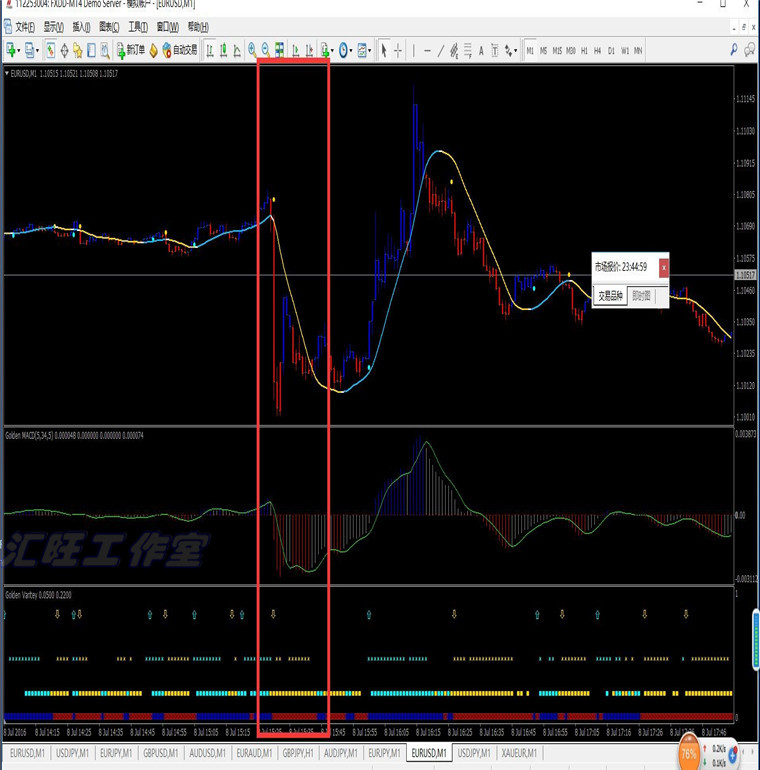Select the Fibonacci retracement tool
760x770 pixels.
coord(467,50)
